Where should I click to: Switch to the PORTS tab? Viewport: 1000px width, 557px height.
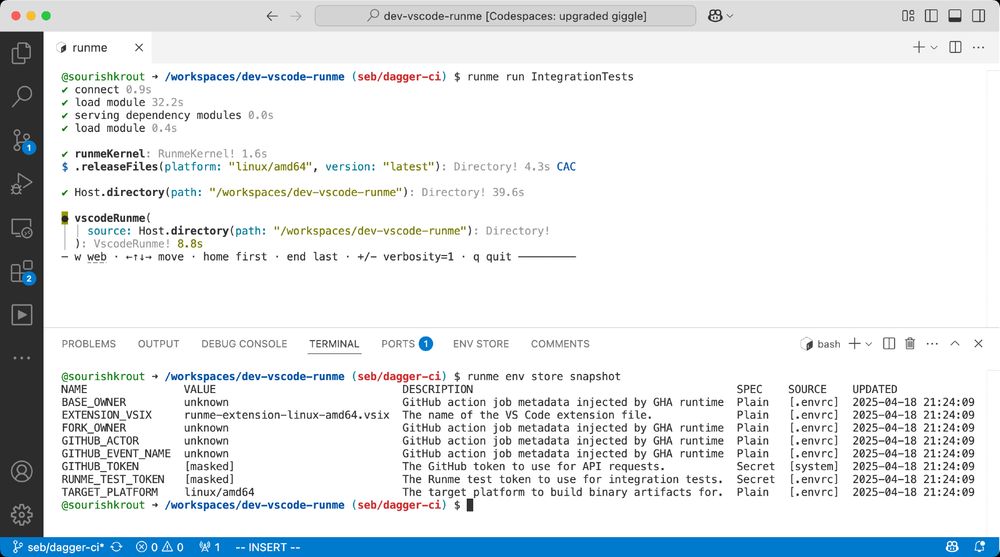pyautogui.click(x=407, y=344)
